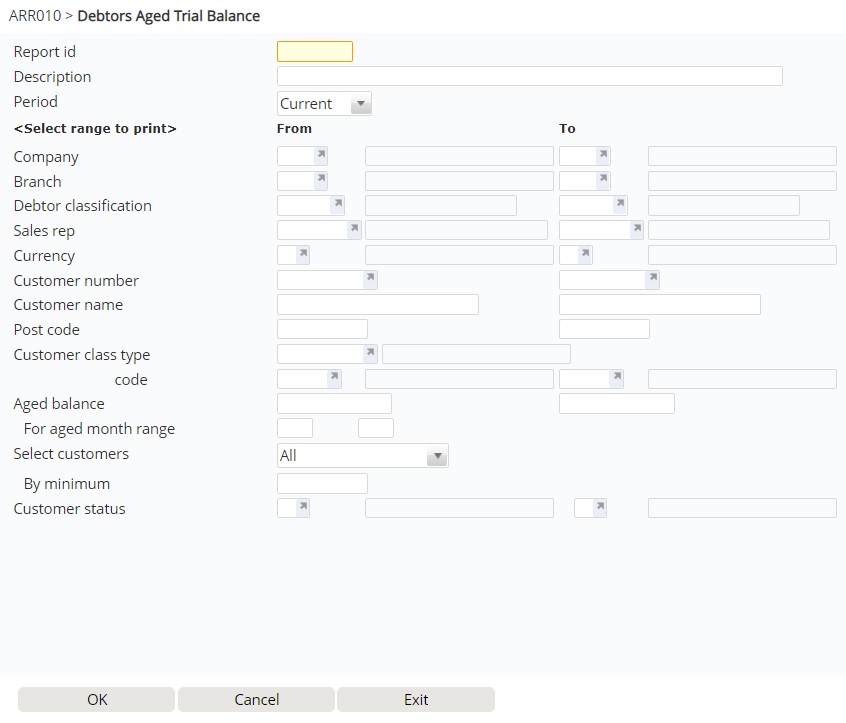The image size is (846, 723).
Task: Focus the Report id input field
Action: tap(314, 52)
